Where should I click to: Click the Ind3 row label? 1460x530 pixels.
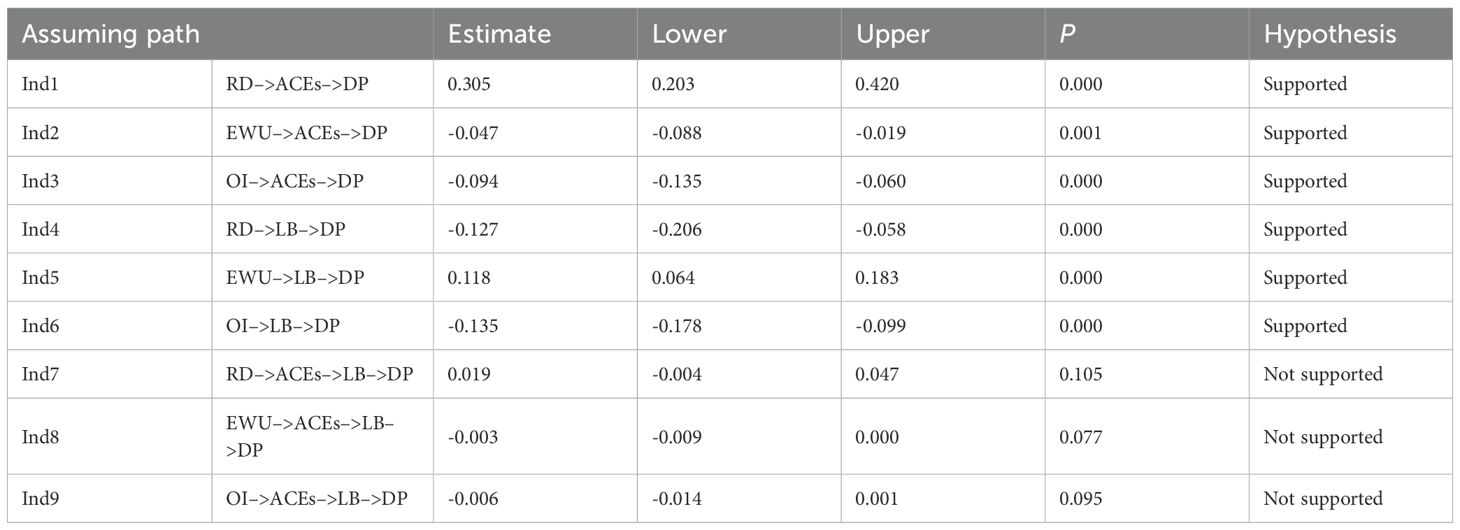tap(40, 181)
